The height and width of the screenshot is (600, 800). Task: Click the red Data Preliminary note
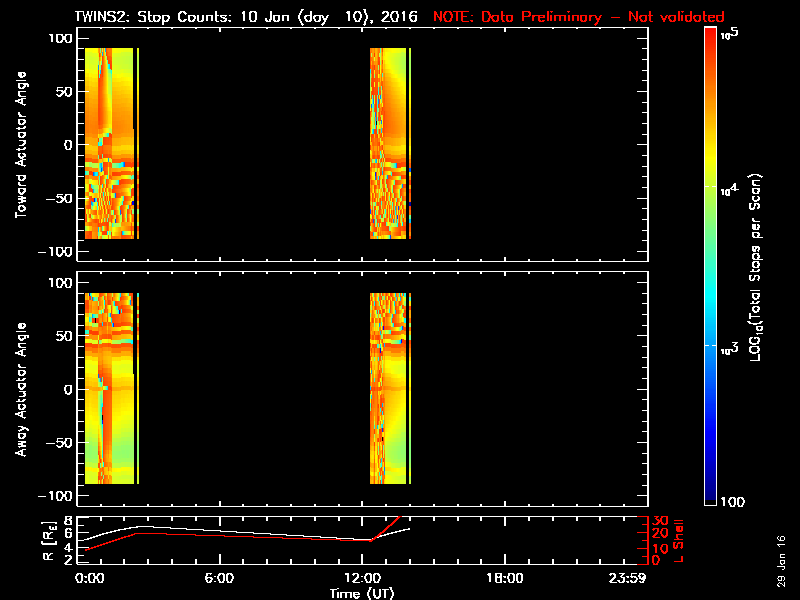(x=579, y=17)
